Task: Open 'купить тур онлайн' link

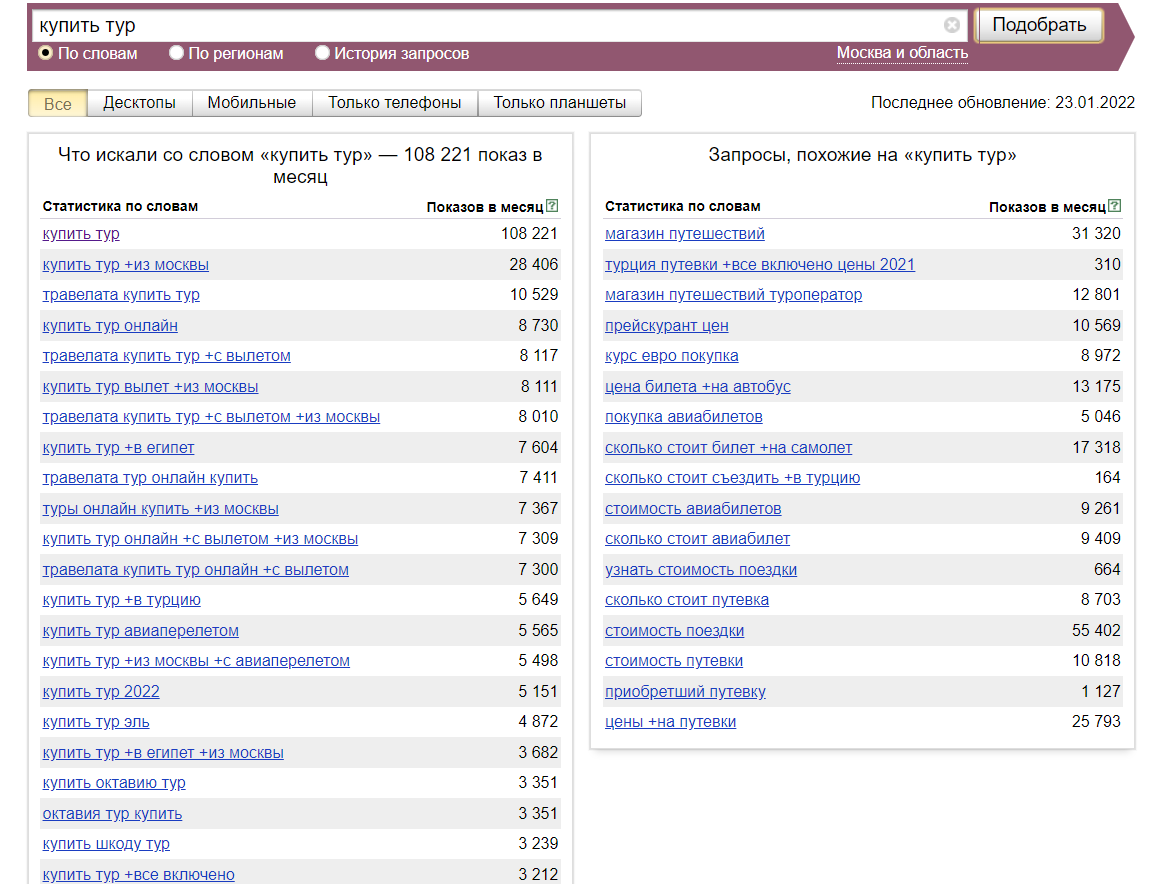Action: (110, 326)
